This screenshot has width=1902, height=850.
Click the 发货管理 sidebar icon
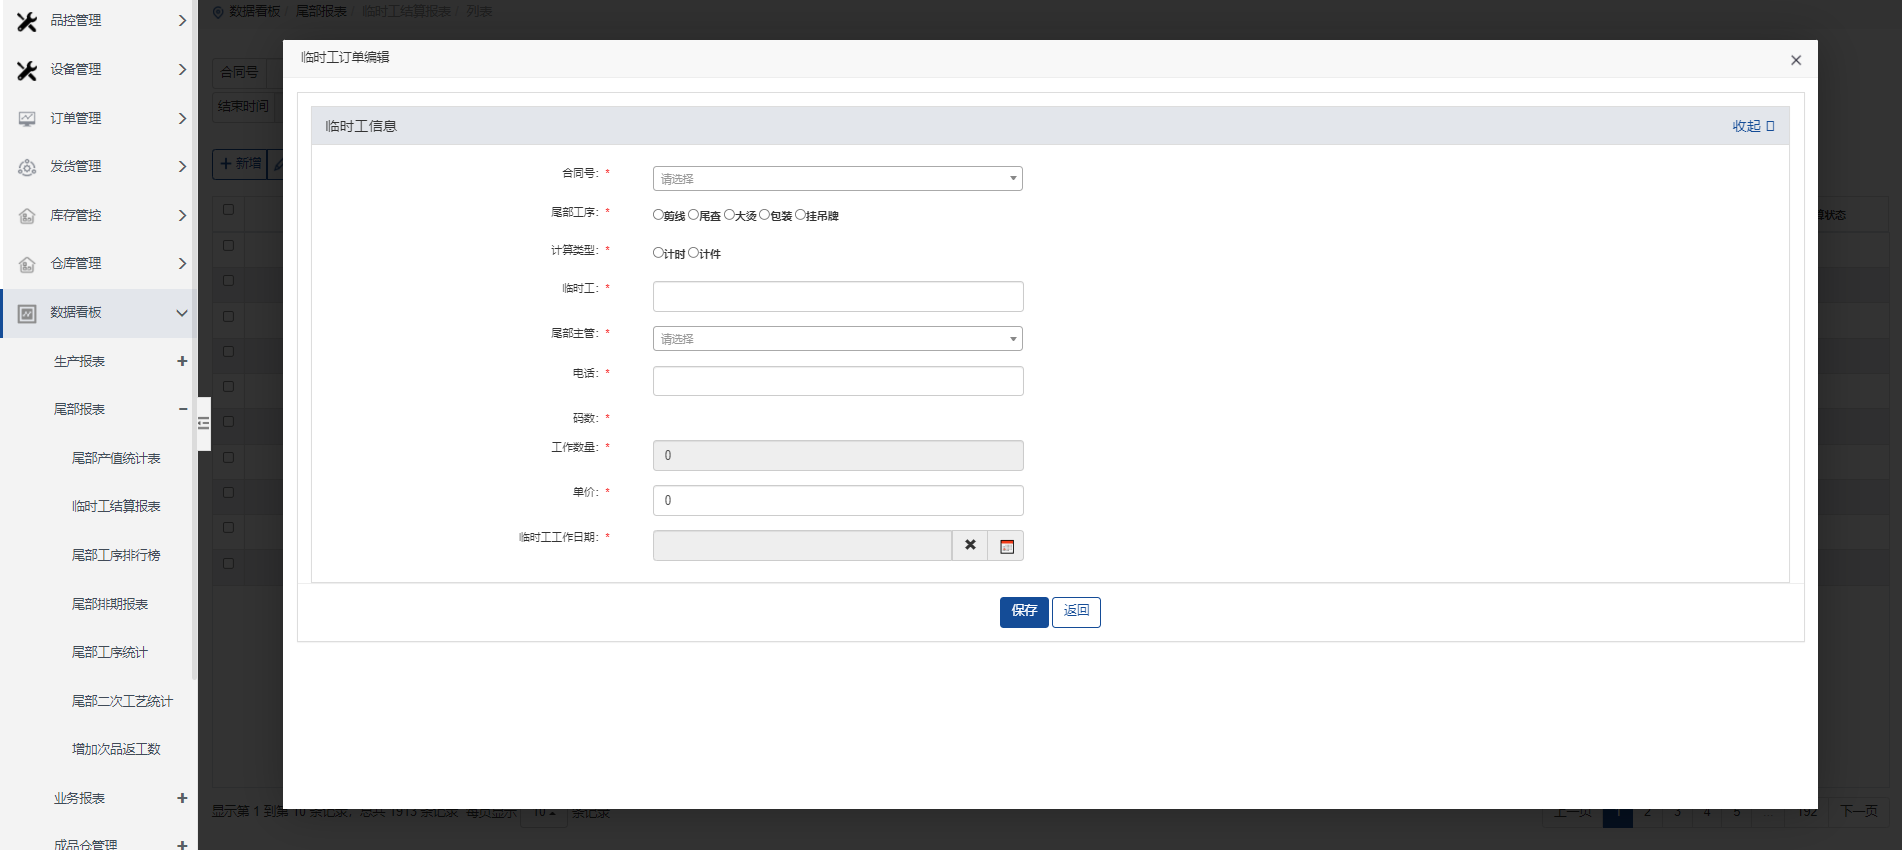coord(27,167)
